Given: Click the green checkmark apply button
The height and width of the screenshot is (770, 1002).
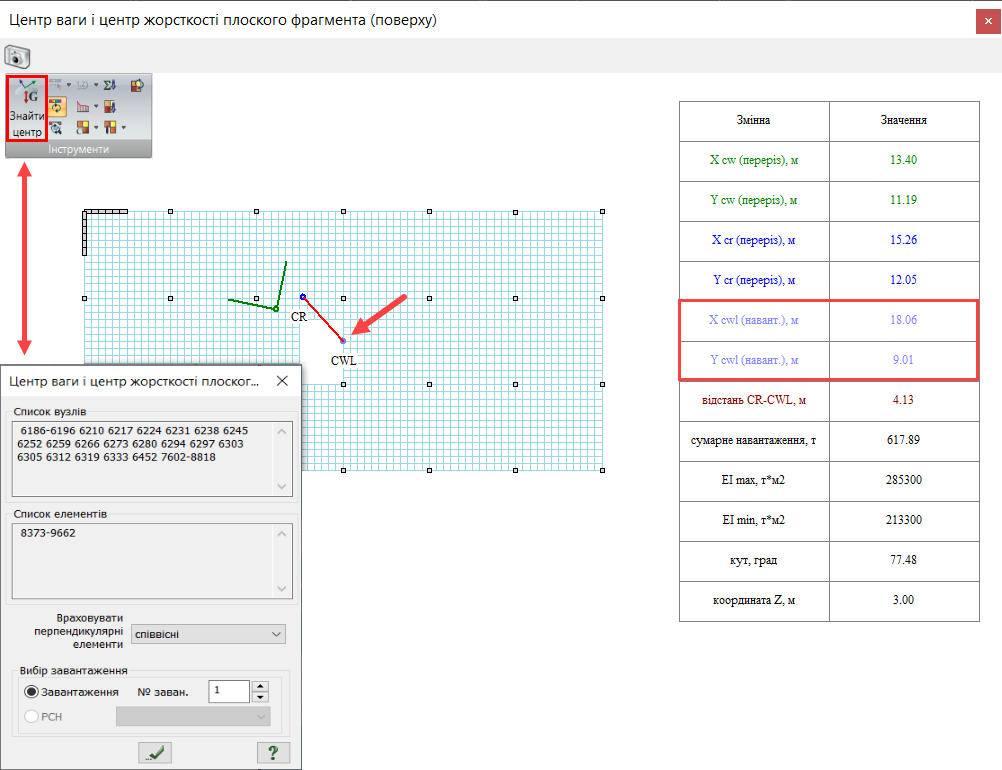Looking at the screenshot, I should pyautogui.click(x=158, y=753).
